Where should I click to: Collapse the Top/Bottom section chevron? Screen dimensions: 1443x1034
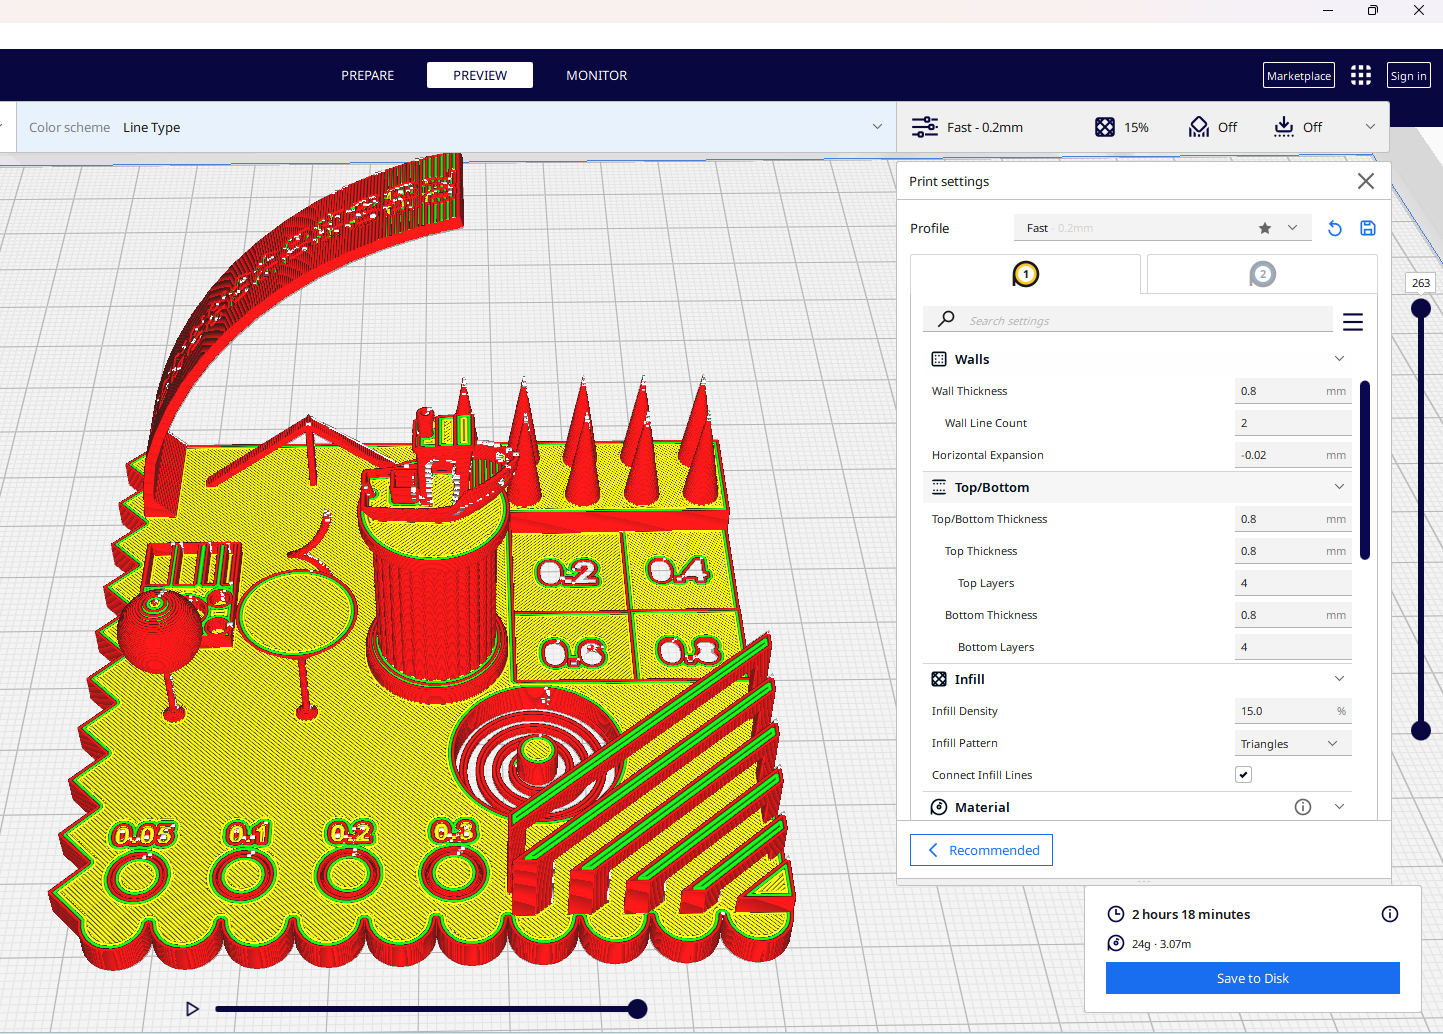coord(1340,487)
